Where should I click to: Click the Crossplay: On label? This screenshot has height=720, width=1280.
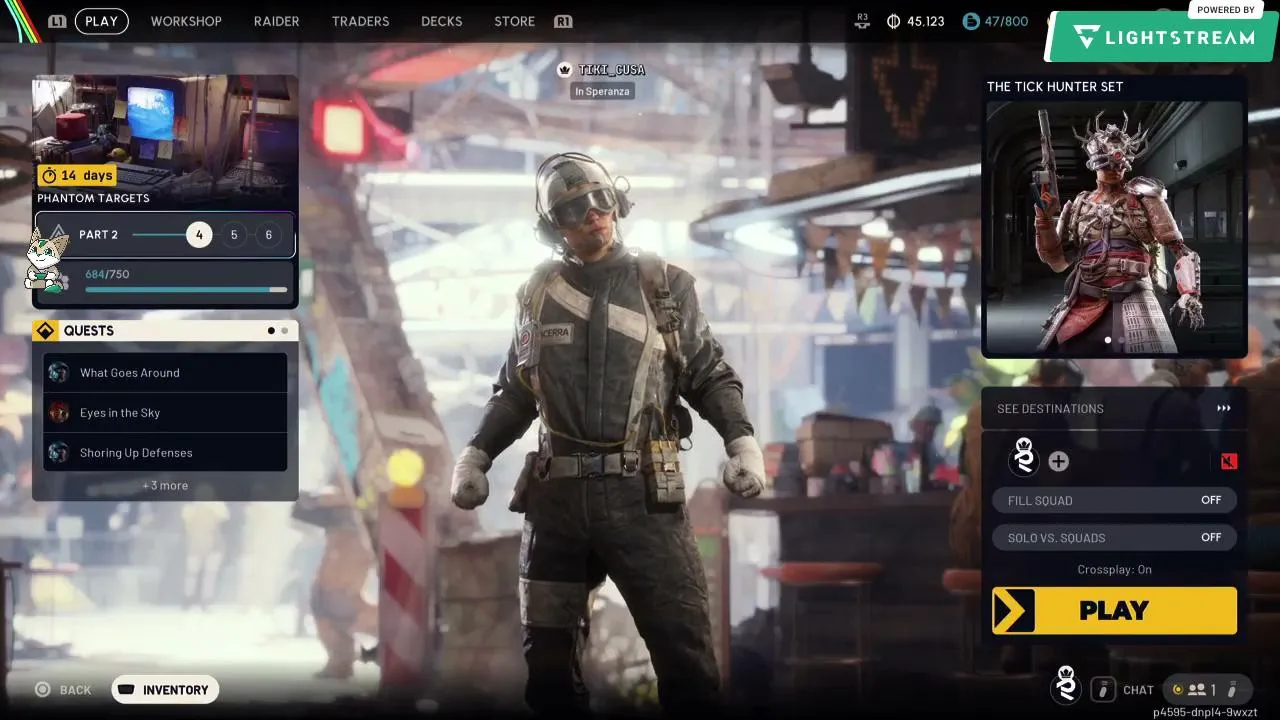pos(1114,570)
